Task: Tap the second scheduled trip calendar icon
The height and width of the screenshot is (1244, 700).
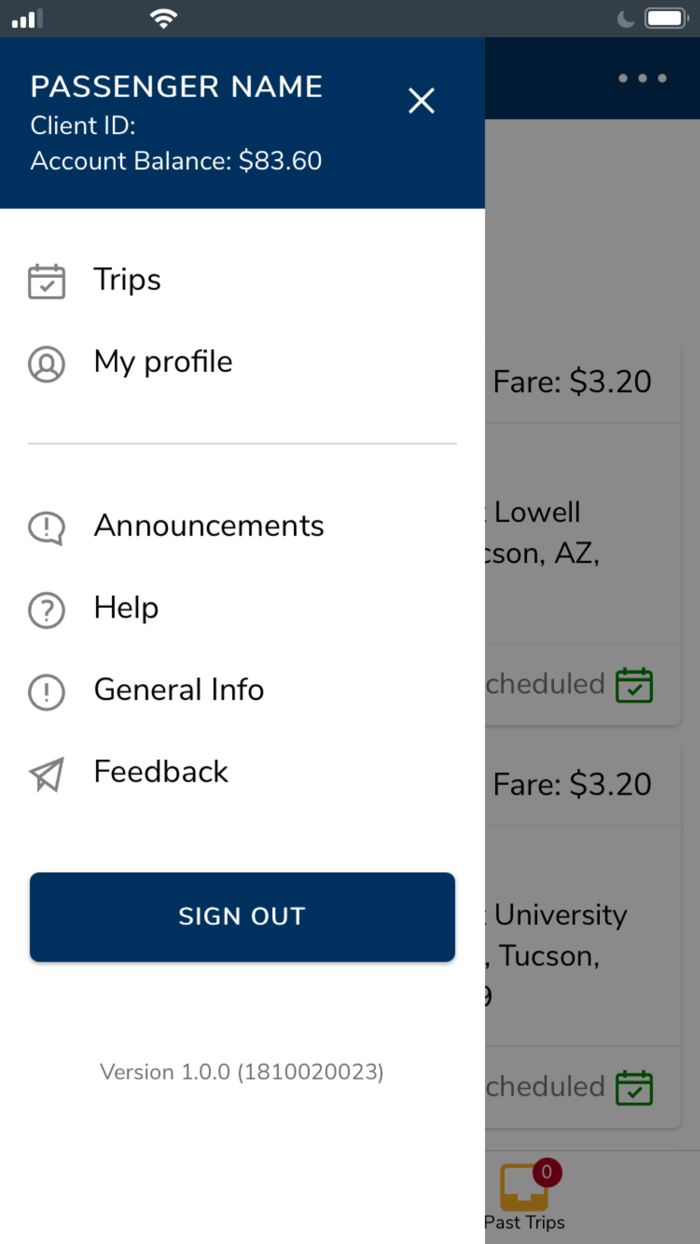Action: (634, 1087)
